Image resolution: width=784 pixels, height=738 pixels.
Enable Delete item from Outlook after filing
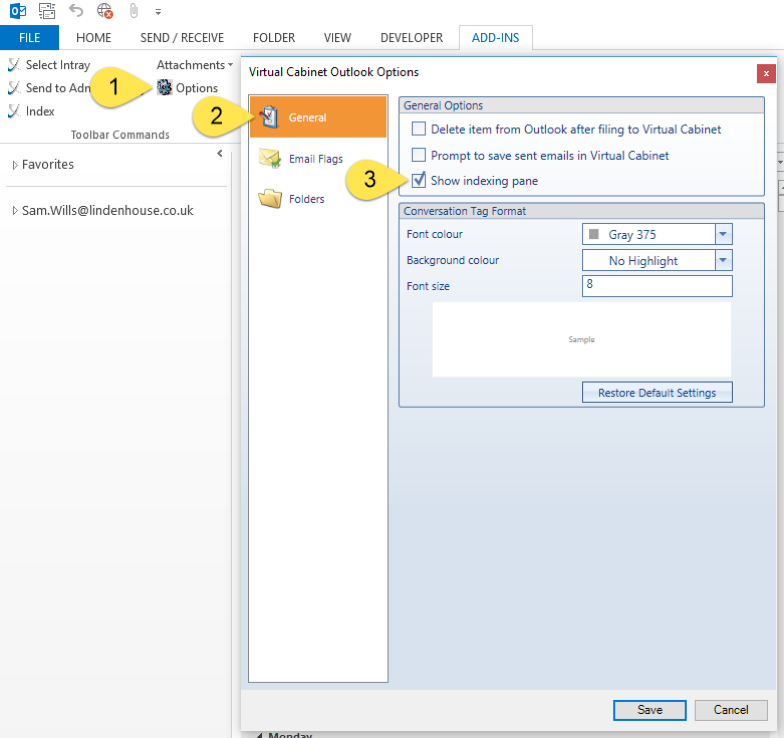[418, 129]
